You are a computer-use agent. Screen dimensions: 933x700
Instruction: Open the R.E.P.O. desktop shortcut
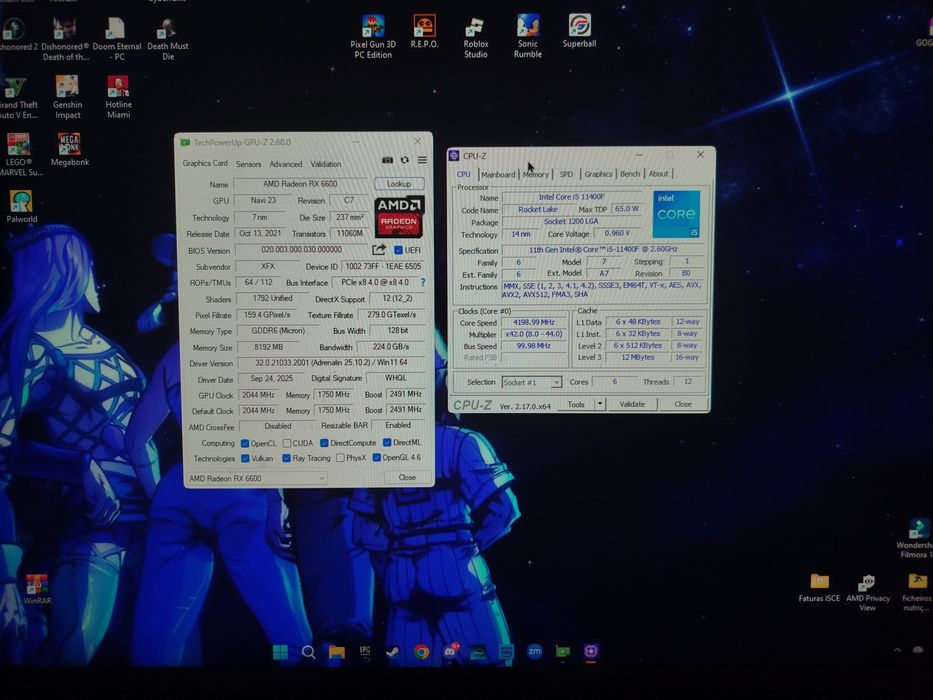[x=424, y=32]
